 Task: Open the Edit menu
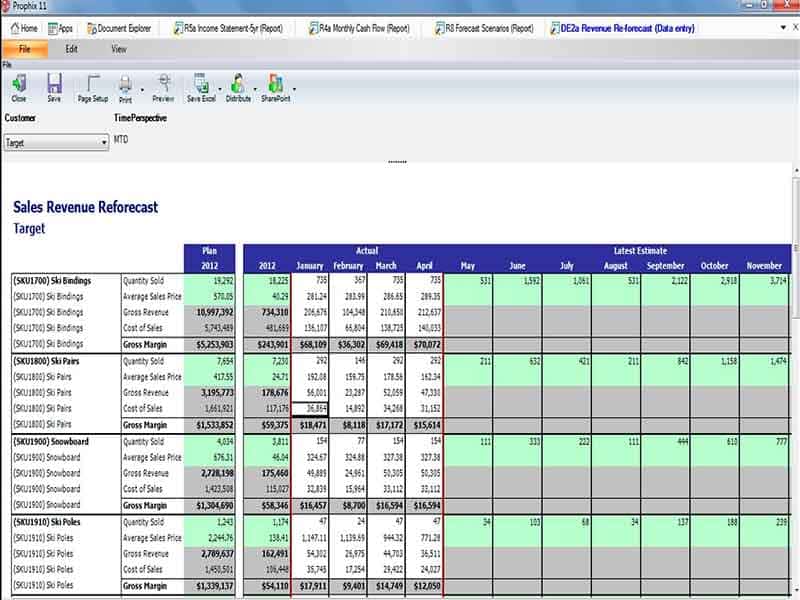(68, 48)
